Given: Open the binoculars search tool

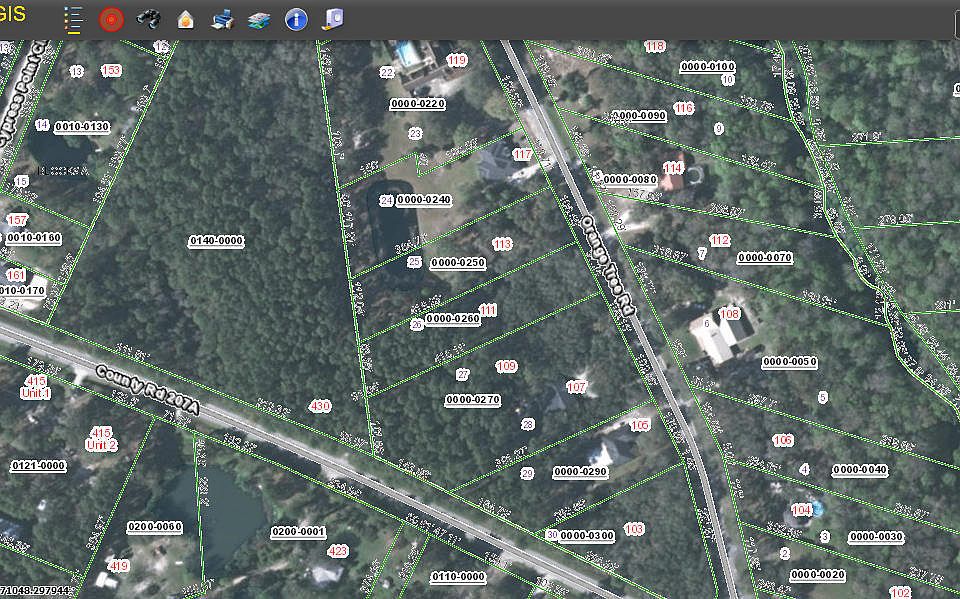Looking at the screenshot, I should click(x=148, y=19).
